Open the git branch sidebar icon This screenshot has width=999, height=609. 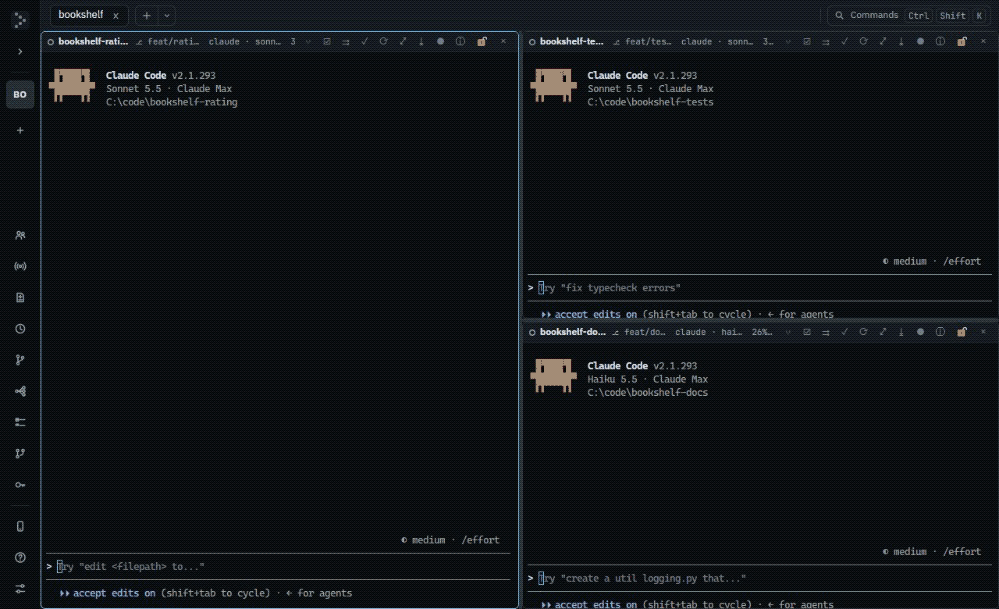point(20,360)
